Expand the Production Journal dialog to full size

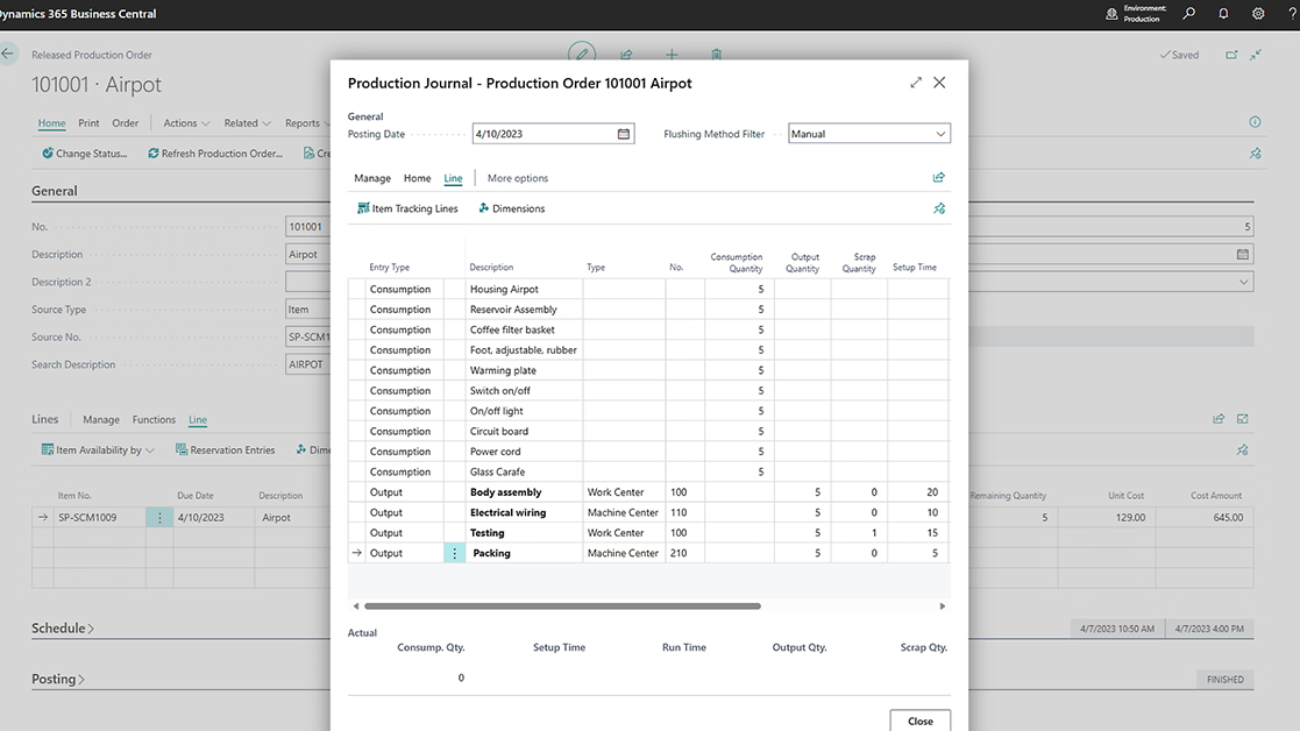[915, 83]
